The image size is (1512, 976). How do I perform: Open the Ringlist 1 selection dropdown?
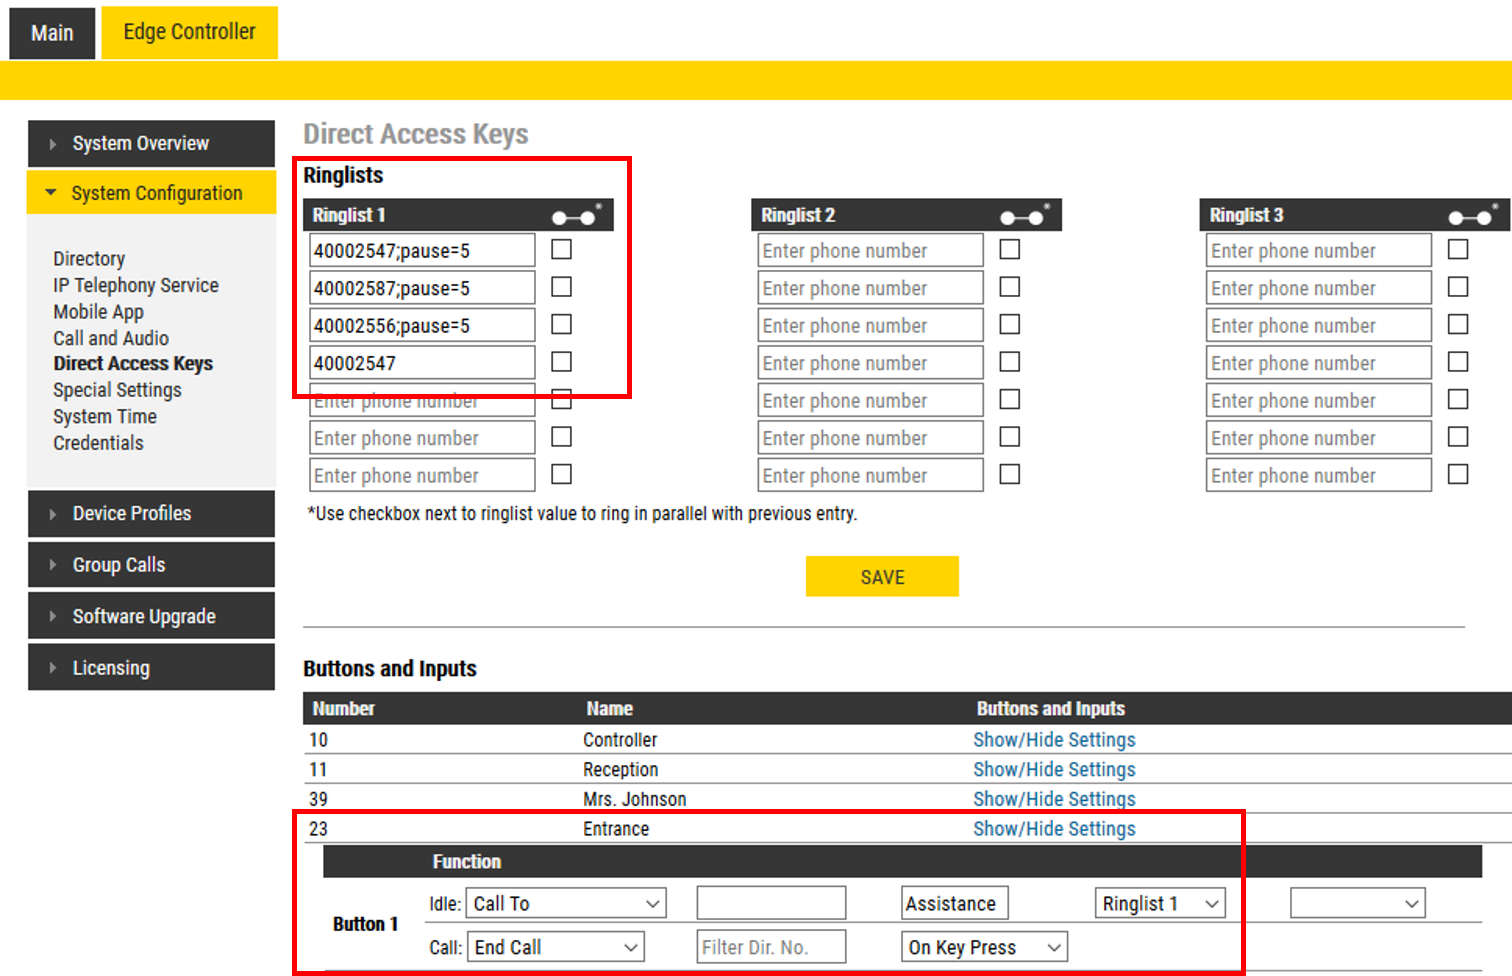click(1160, 903)
